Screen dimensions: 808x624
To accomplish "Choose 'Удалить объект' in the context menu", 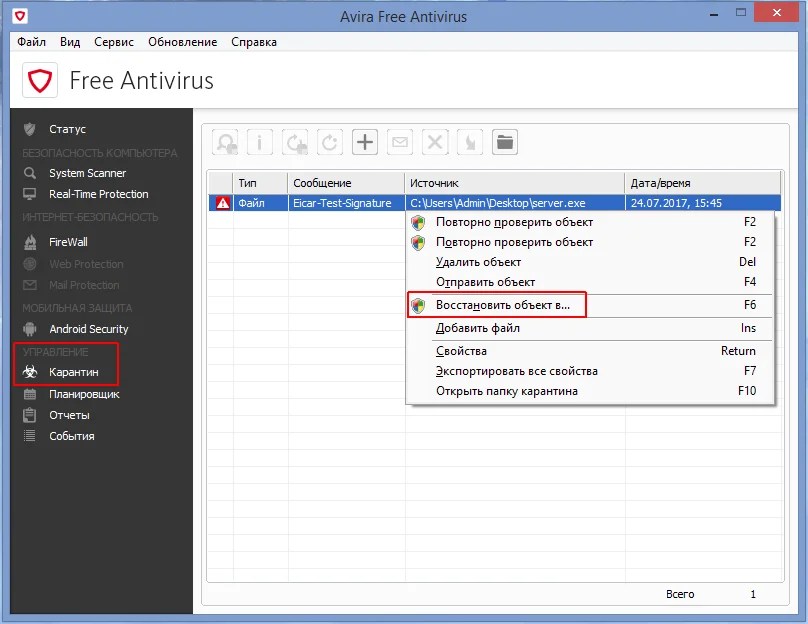I will pyautogui.click(x=478, y=262).
